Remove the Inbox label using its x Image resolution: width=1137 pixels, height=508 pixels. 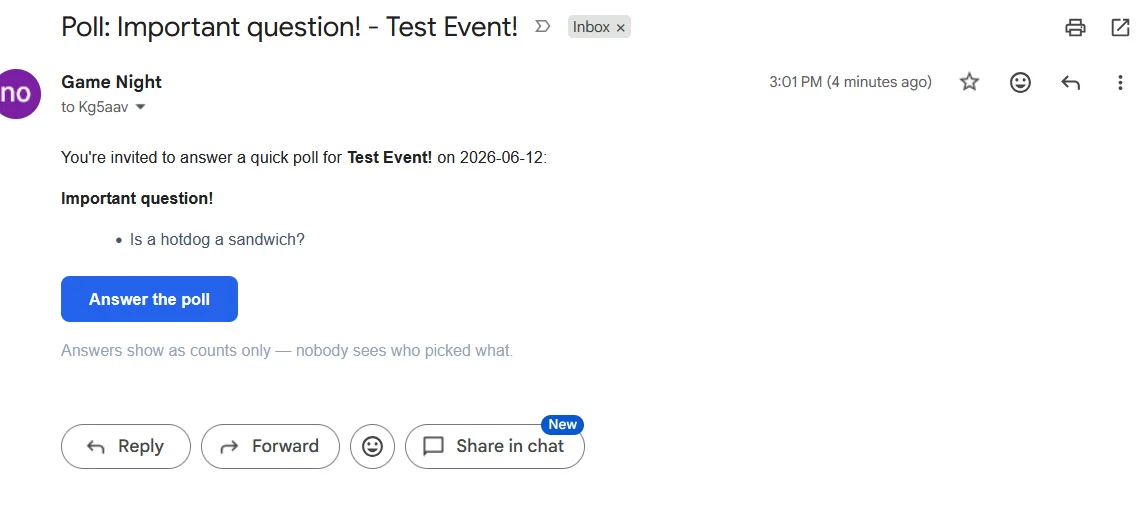621,28
